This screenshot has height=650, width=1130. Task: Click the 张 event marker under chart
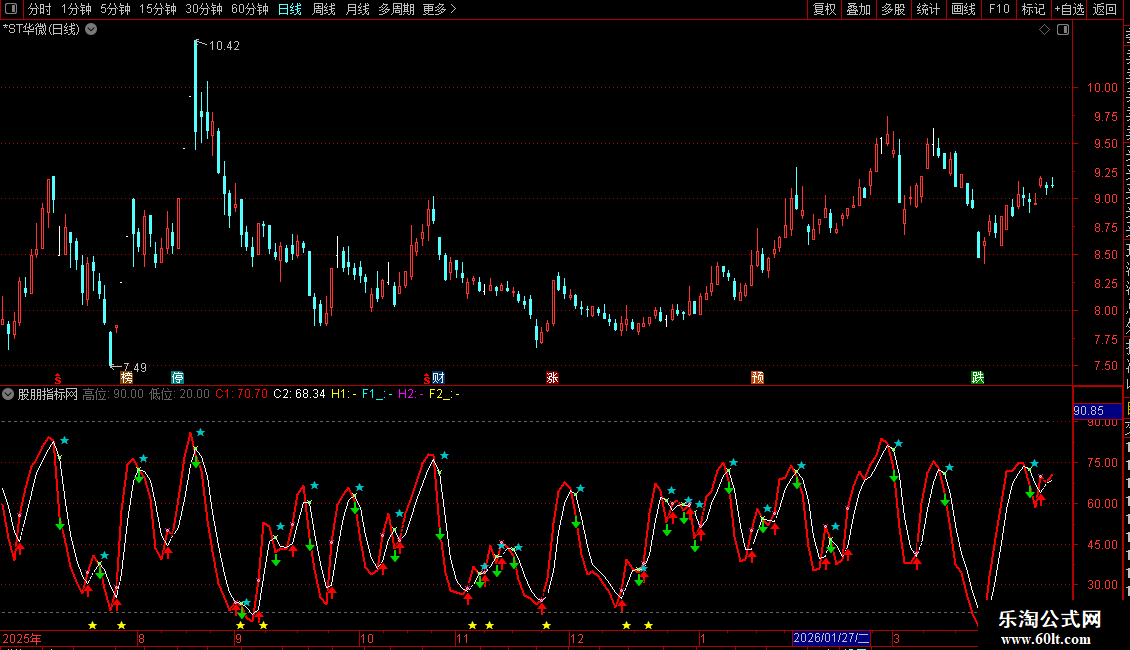(x=552, y=378)
